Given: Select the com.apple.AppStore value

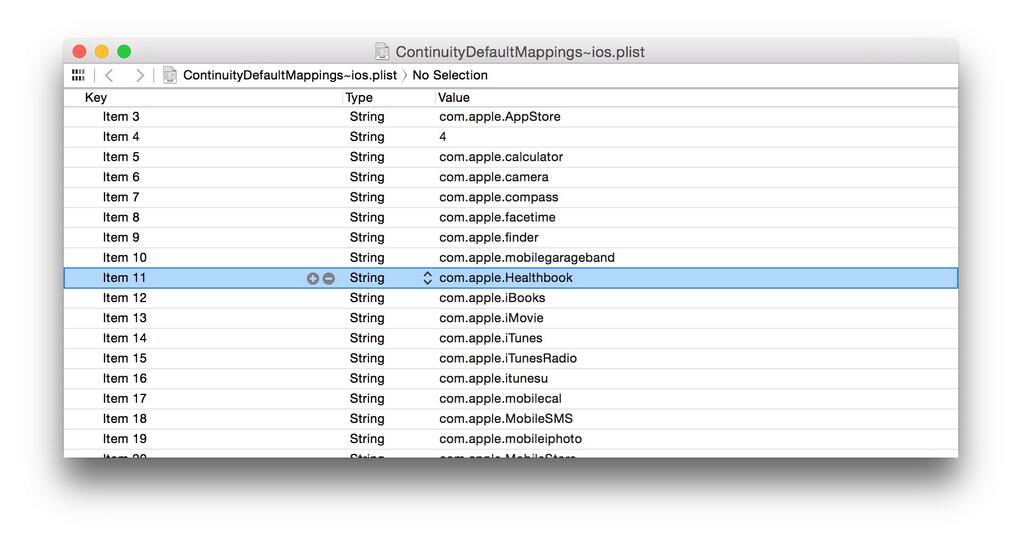Looking at the screenshot, I should (x=500, y=117).
